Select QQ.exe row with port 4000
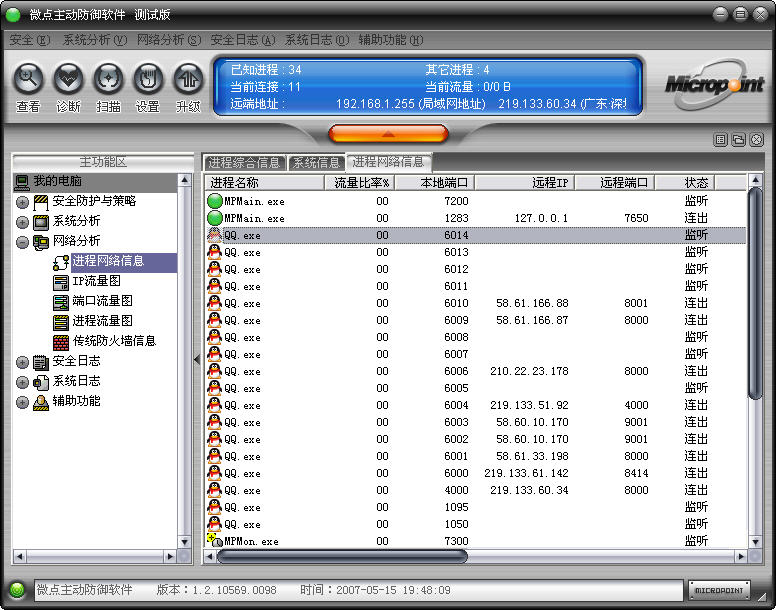776x610 pixels. click(476, 490)
